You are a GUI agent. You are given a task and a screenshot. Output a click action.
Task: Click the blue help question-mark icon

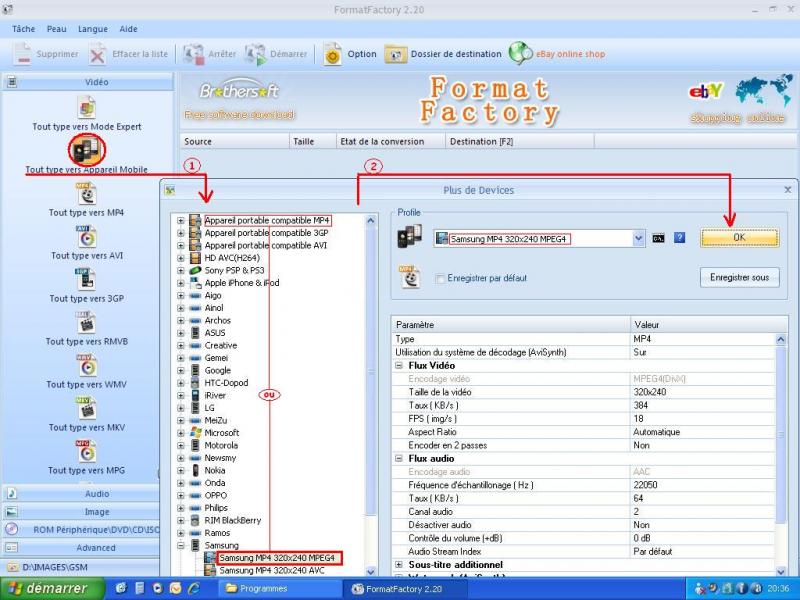(x=679, y=238)
